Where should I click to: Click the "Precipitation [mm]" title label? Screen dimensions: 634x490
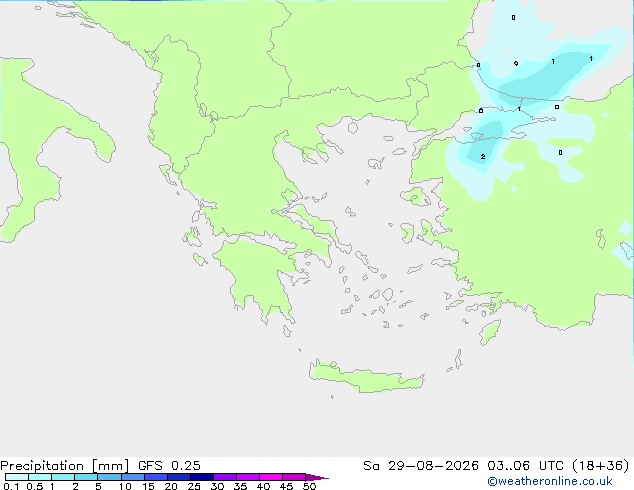click(65, 466)
